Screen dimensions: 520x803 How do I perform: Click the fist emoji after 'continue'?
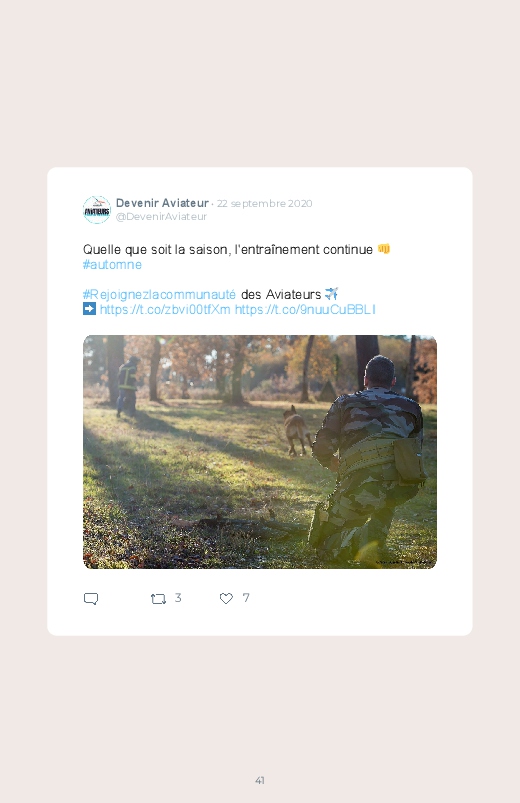pyautogui.click(x=384, y=249)
